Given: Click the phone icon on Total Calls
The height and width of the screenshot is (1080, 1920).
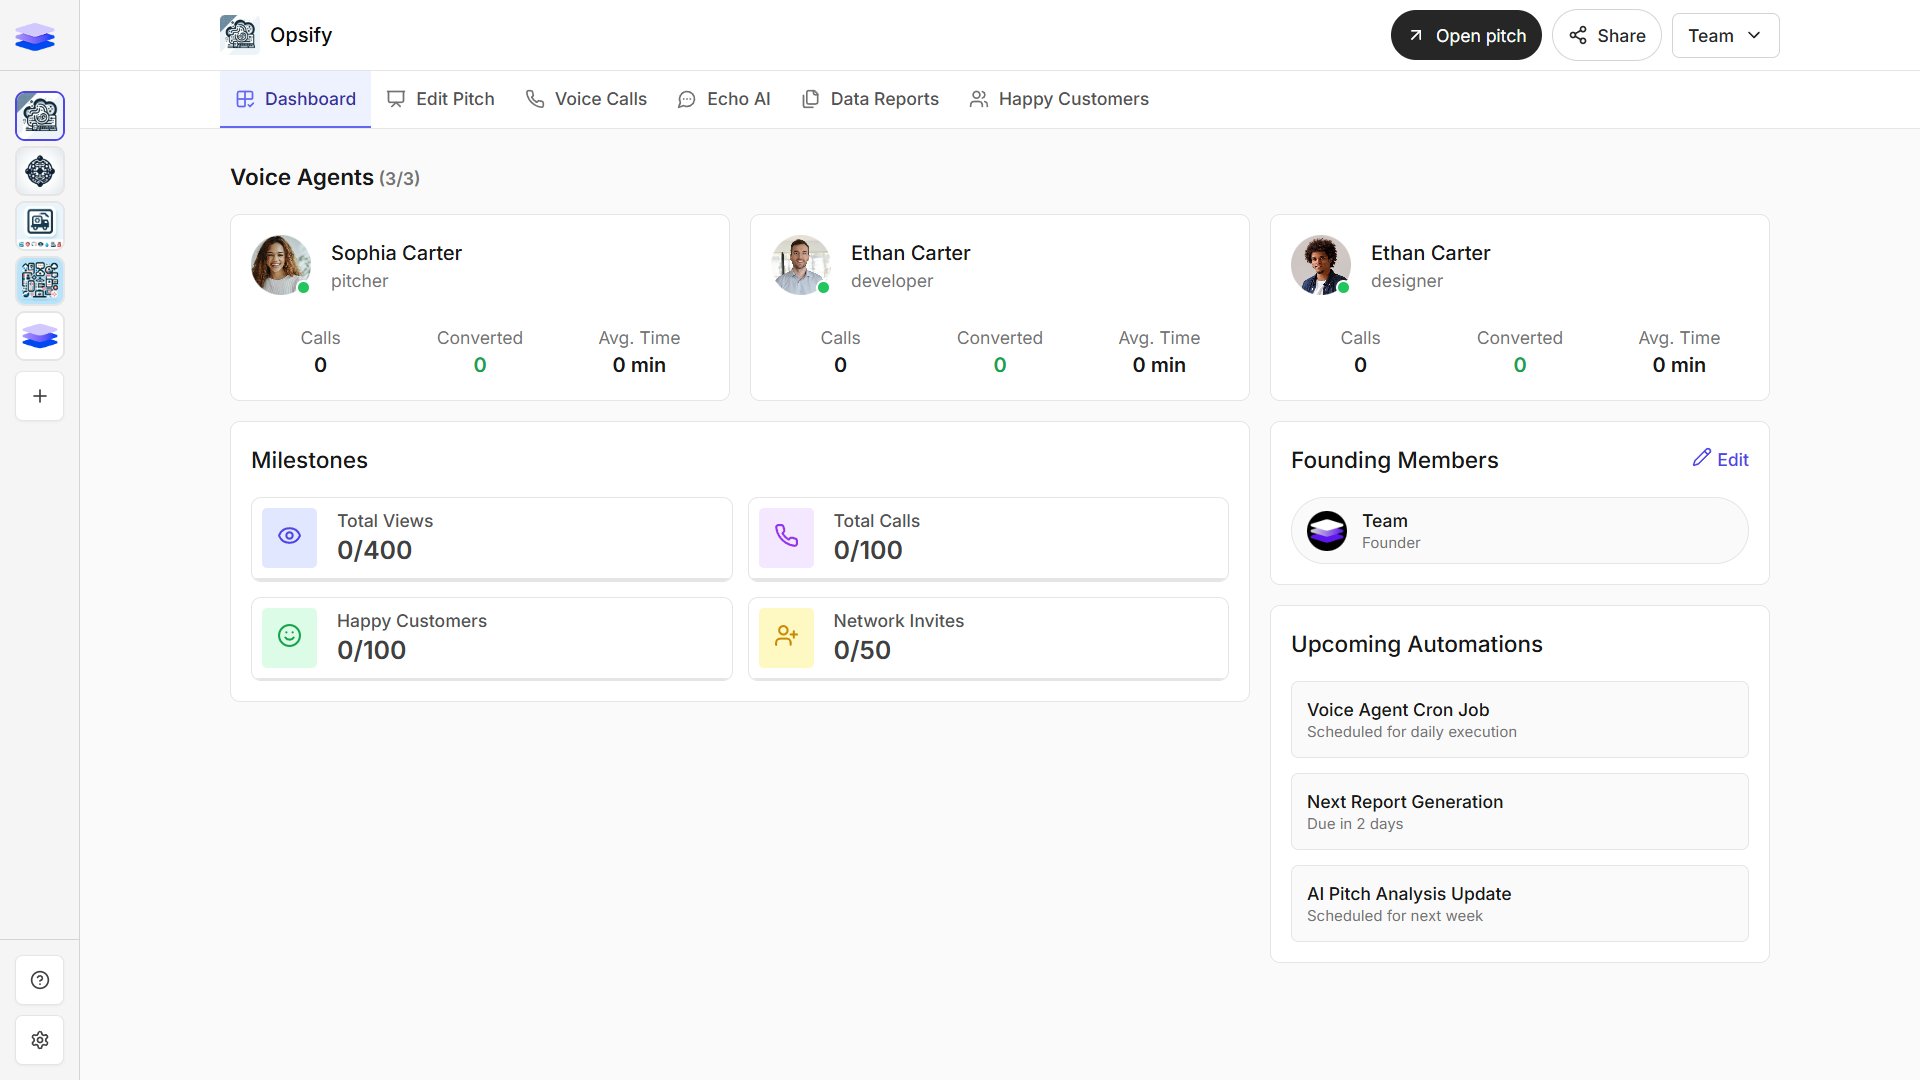Looking at the screenshot, I should click(x=786, y=537).
